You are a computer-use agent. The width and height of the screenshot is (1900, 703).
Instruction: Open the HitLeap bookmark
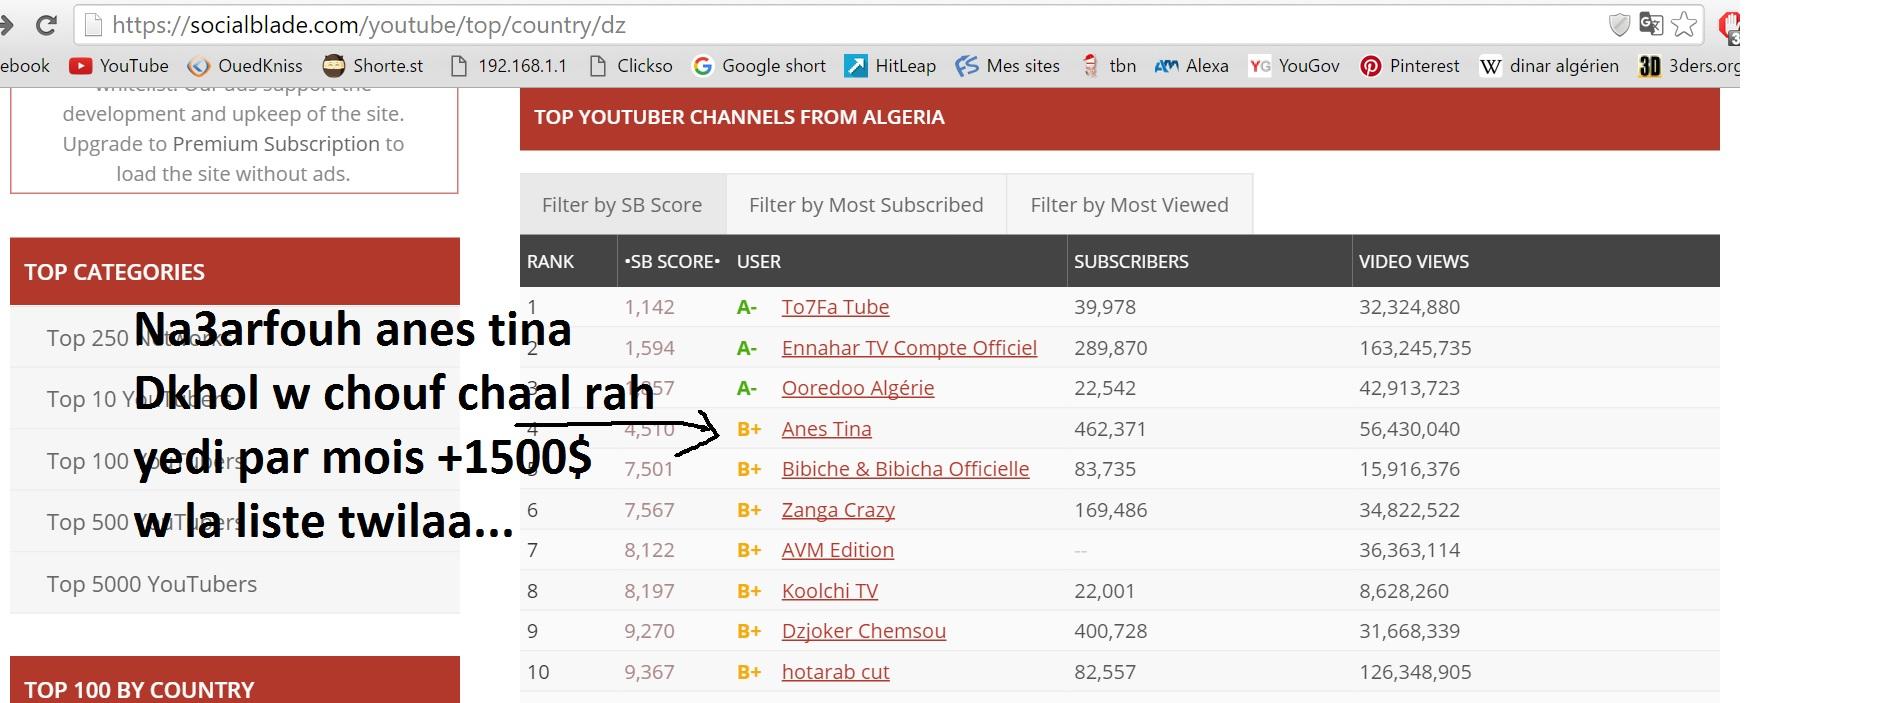[890, 66]
